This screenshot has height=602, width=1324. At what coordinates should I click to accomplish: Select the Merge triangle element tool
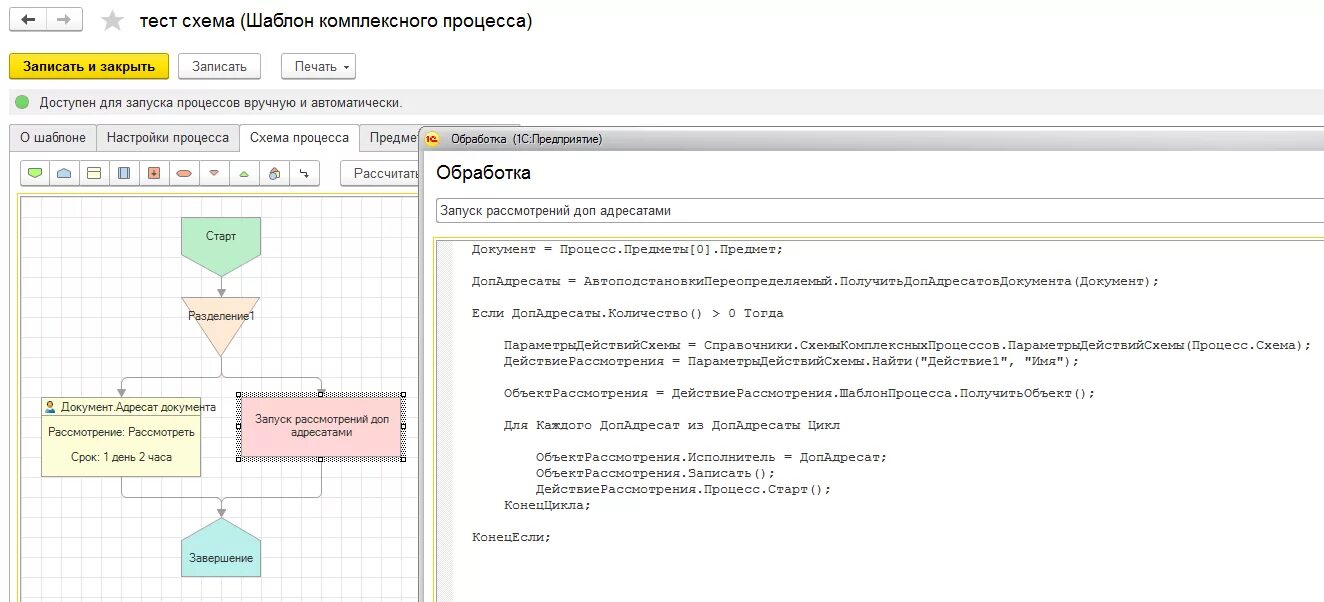coord(243,173)
